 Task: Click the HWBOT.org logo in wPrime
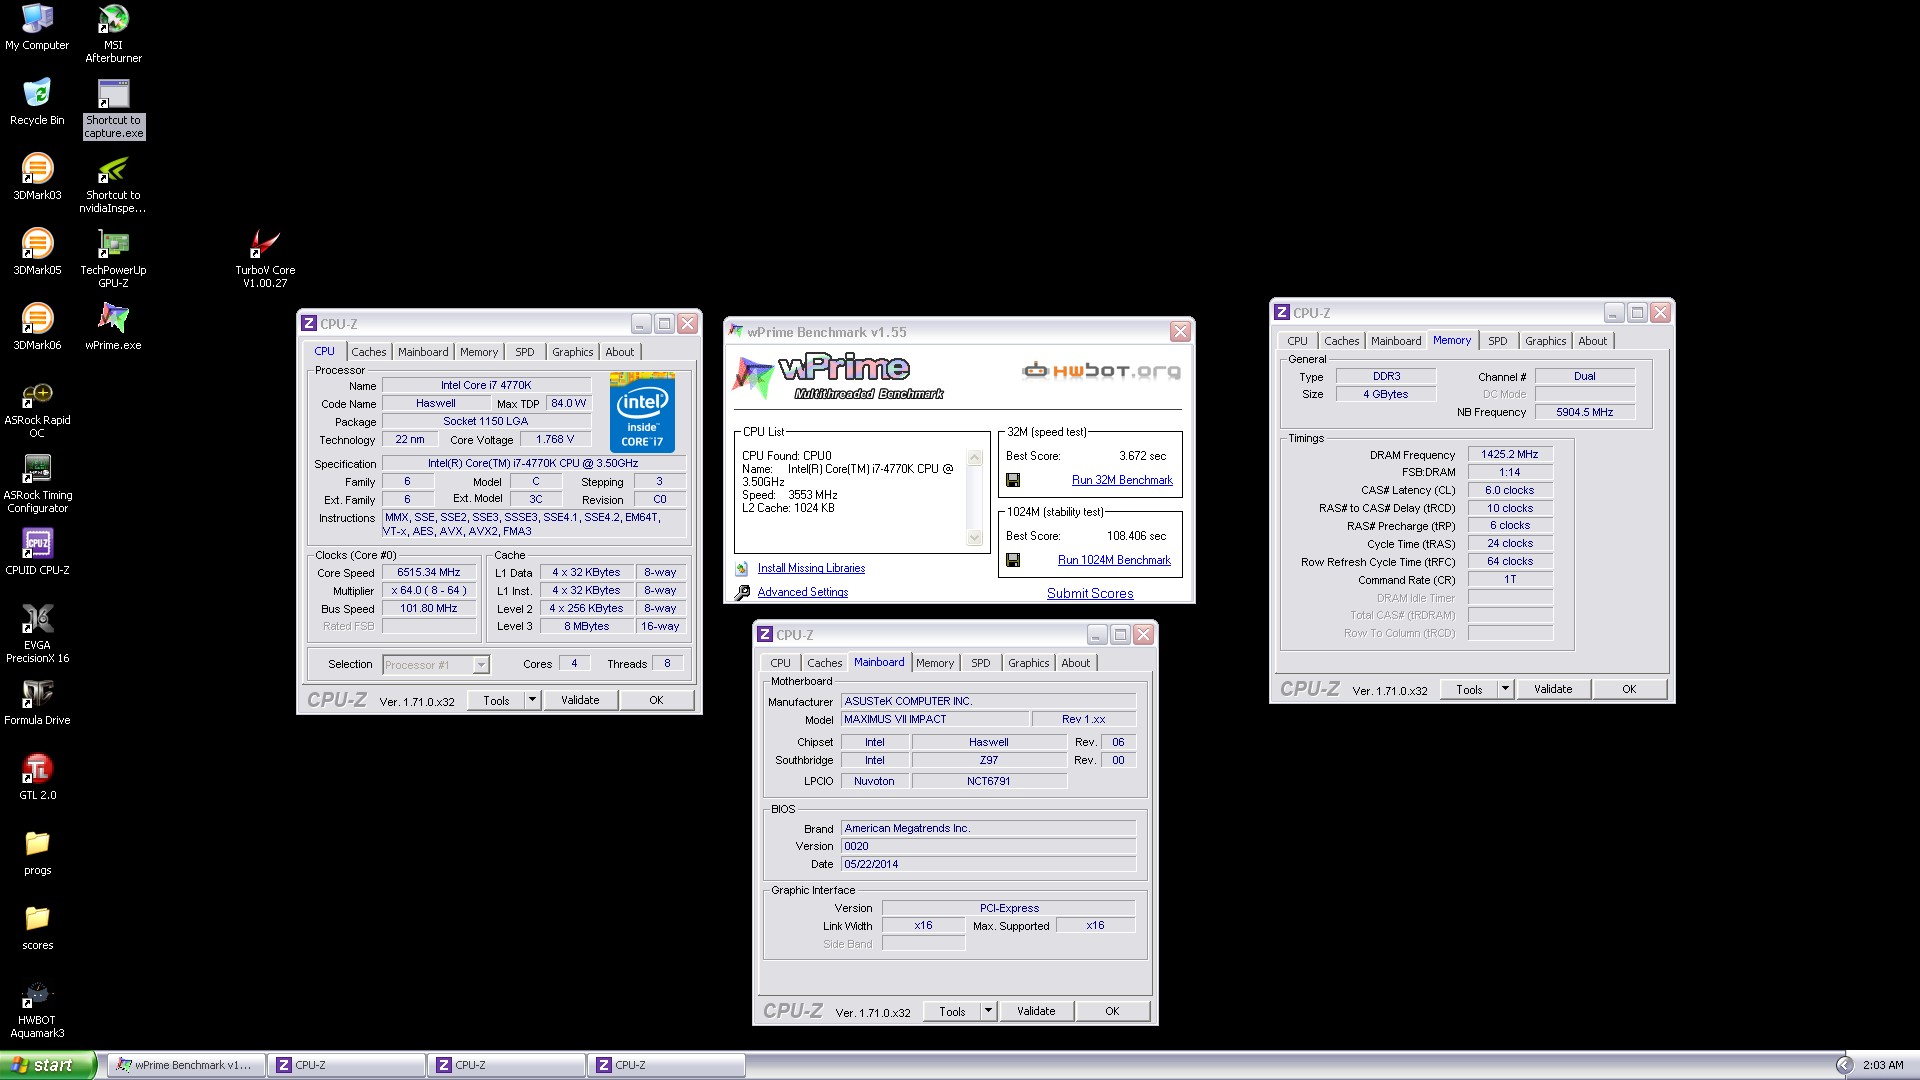[x=1101, y=371]
